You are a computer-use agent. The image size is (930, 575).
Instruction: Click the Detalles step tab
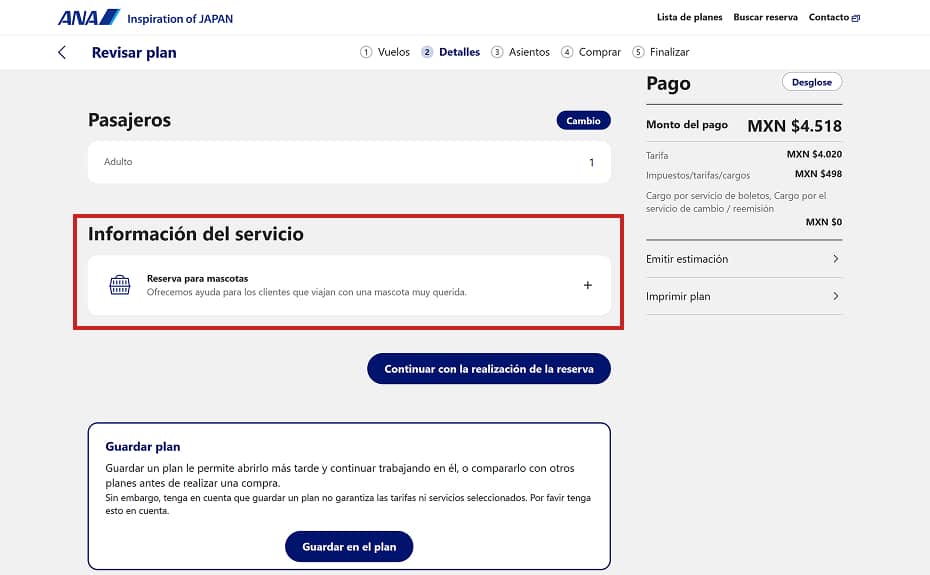(459, 52)
